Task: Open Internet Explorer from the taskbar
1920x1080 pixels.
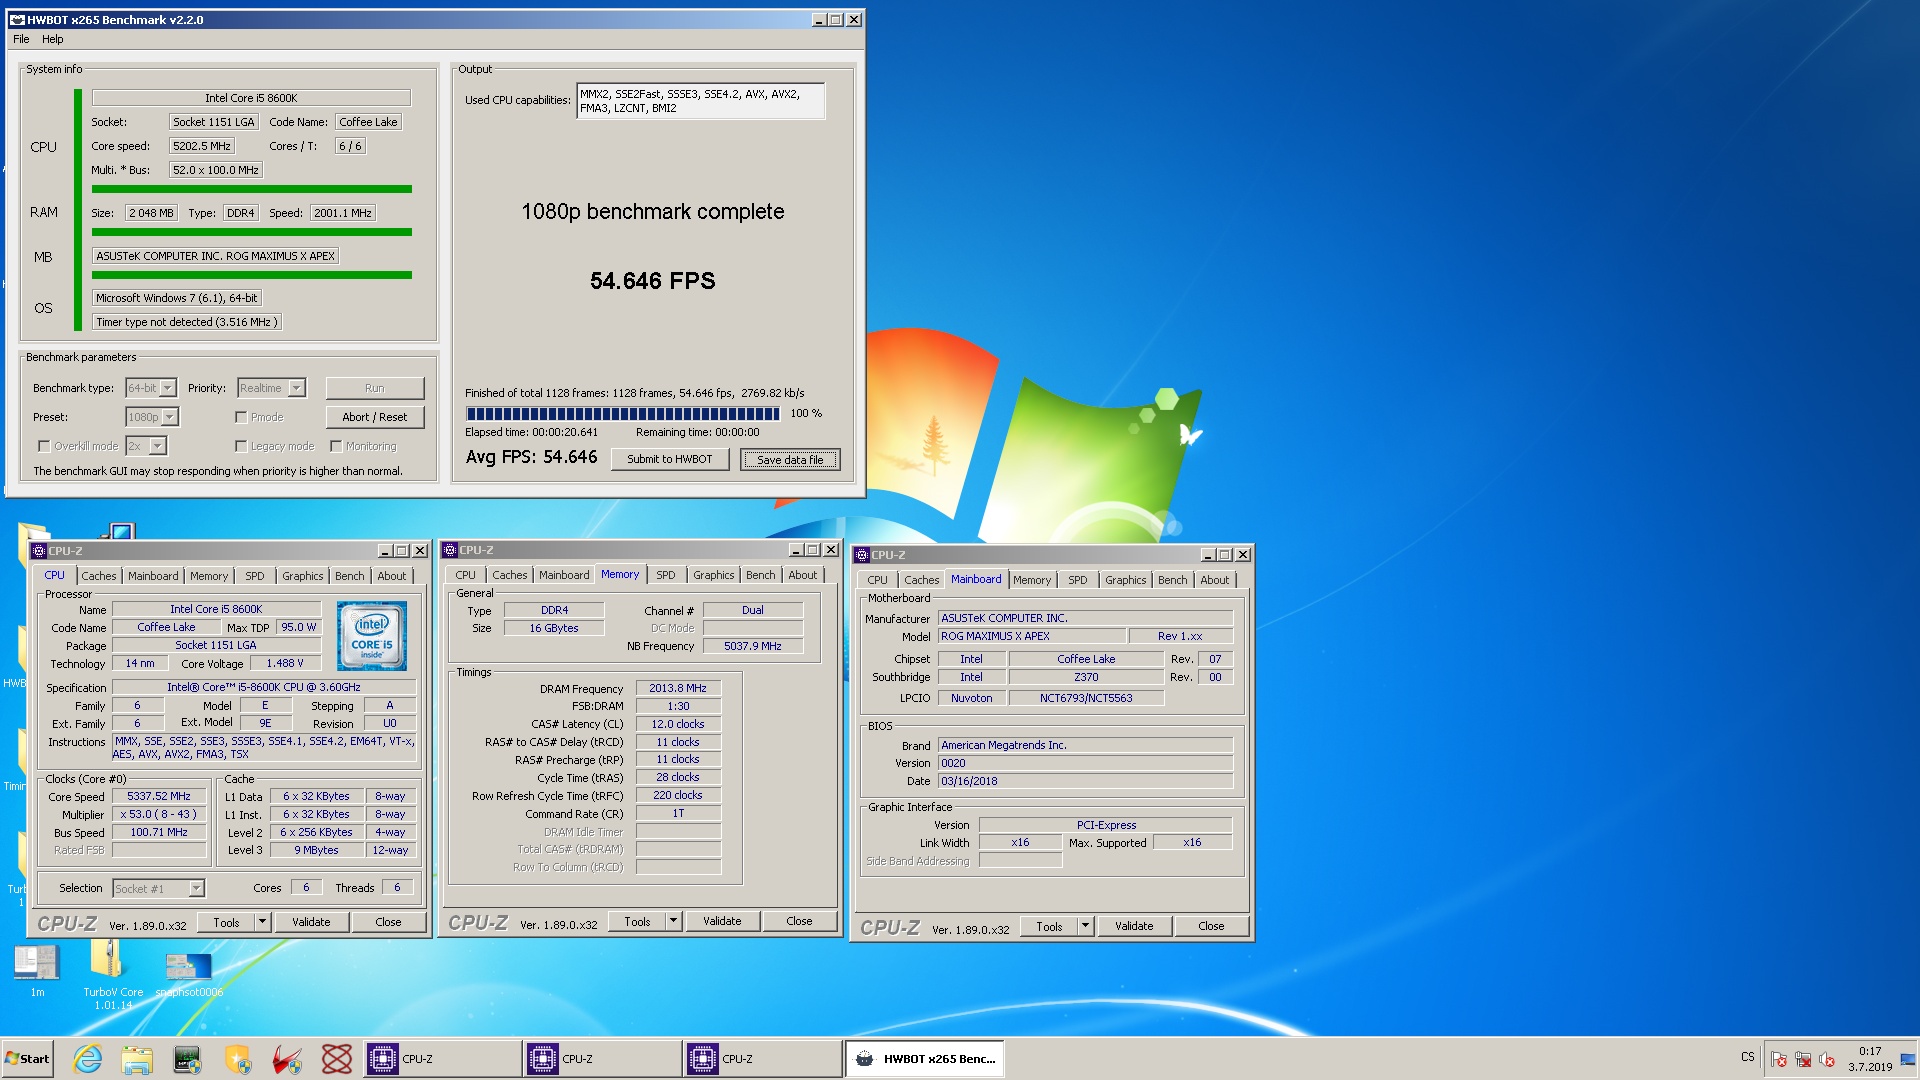Action: point(88,1059)
